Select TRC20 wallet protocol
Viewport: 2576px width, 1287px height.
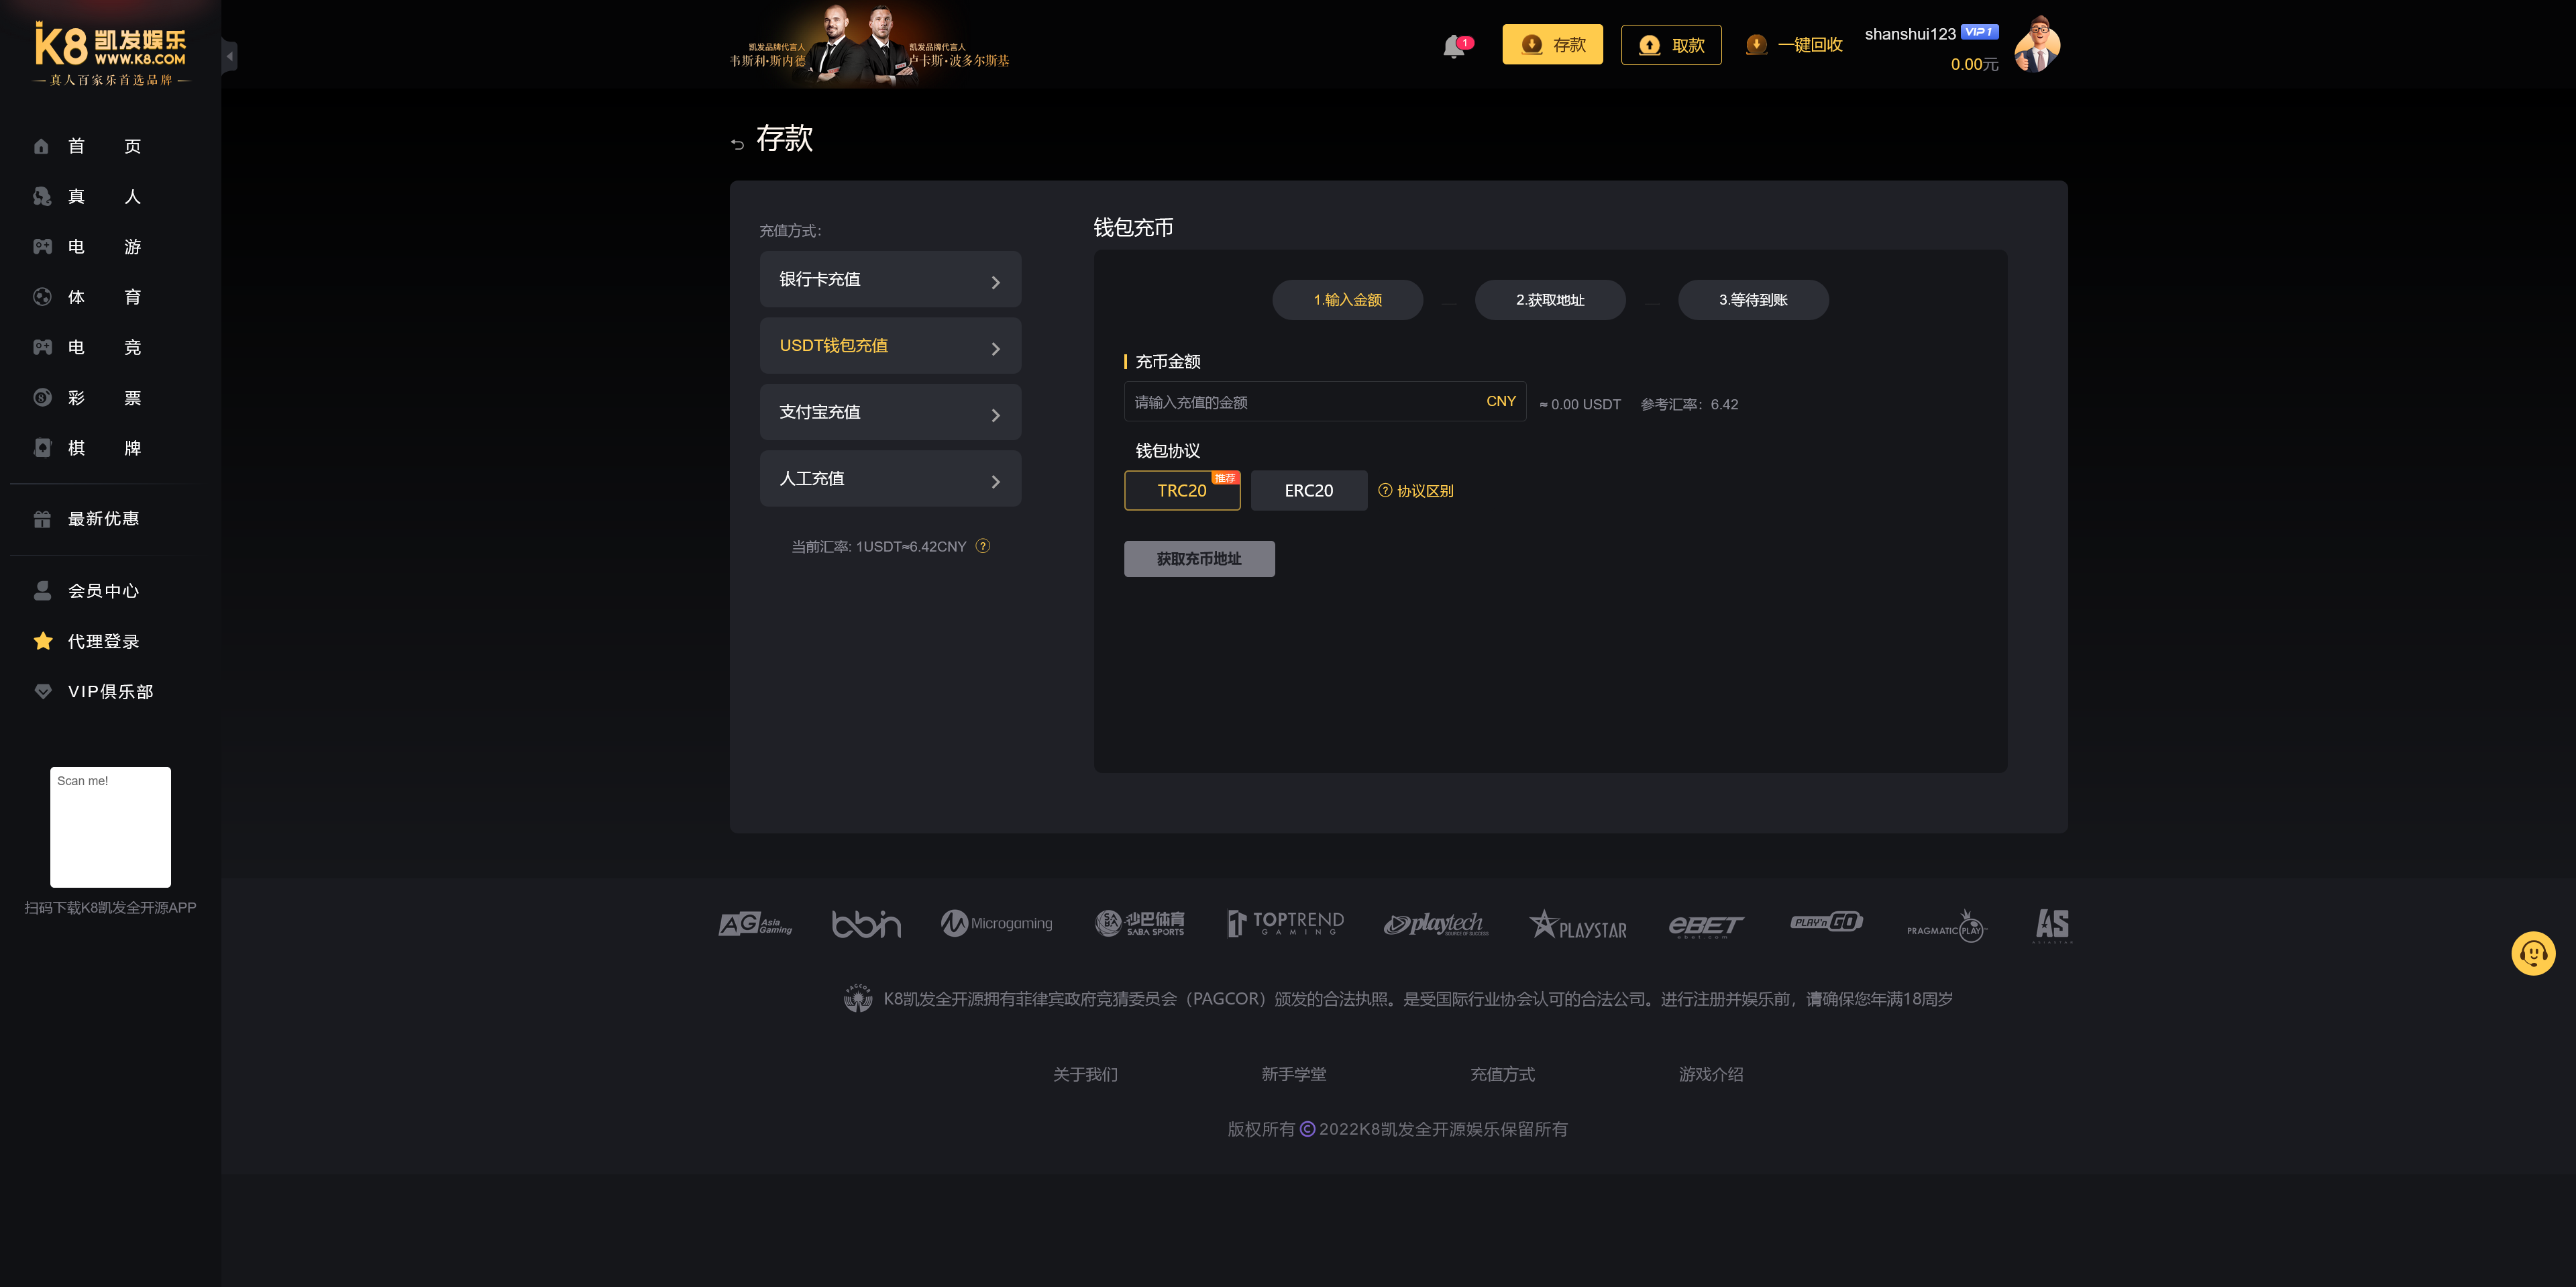(x=1182, y=491)
